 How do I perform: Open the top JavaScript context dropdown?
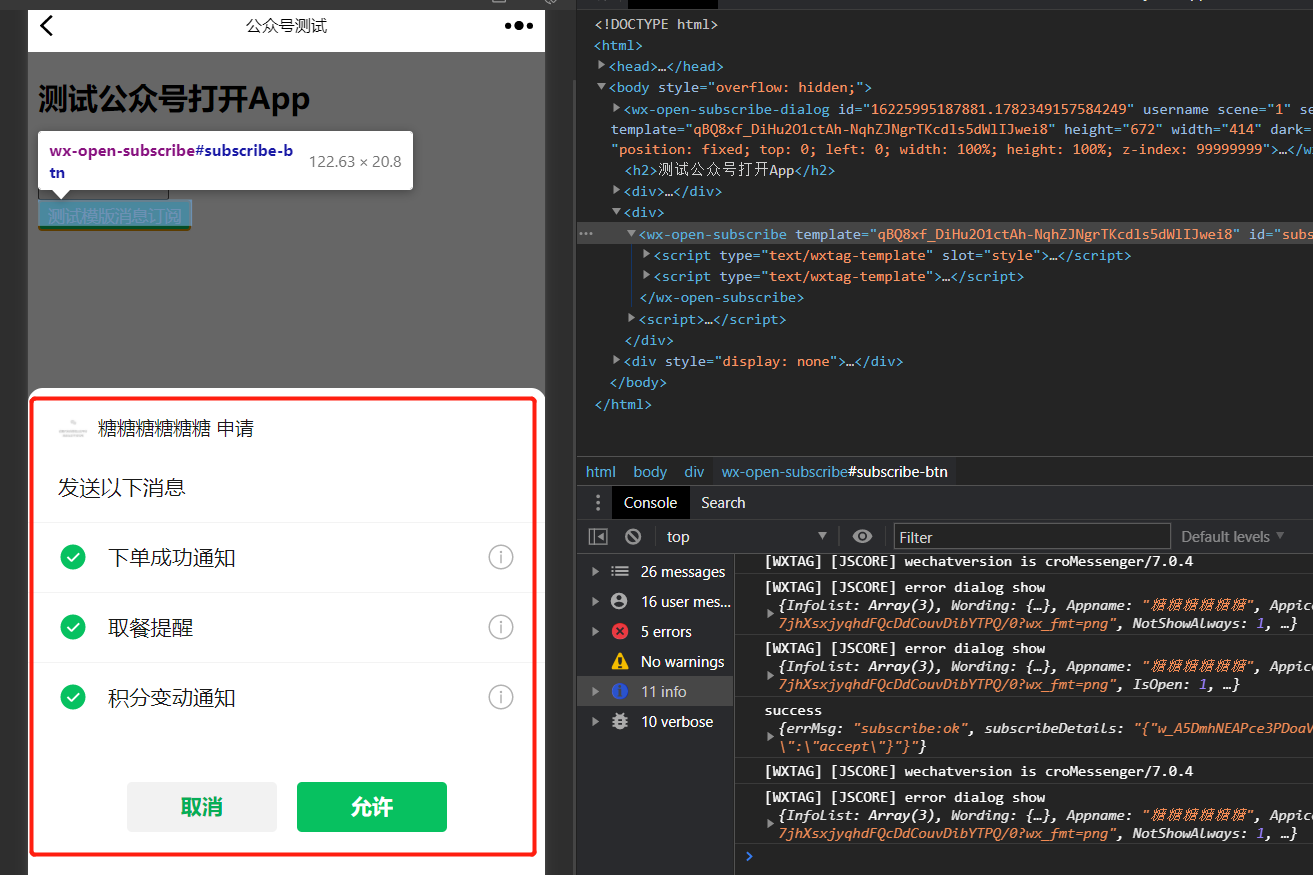tap(746, 537)
